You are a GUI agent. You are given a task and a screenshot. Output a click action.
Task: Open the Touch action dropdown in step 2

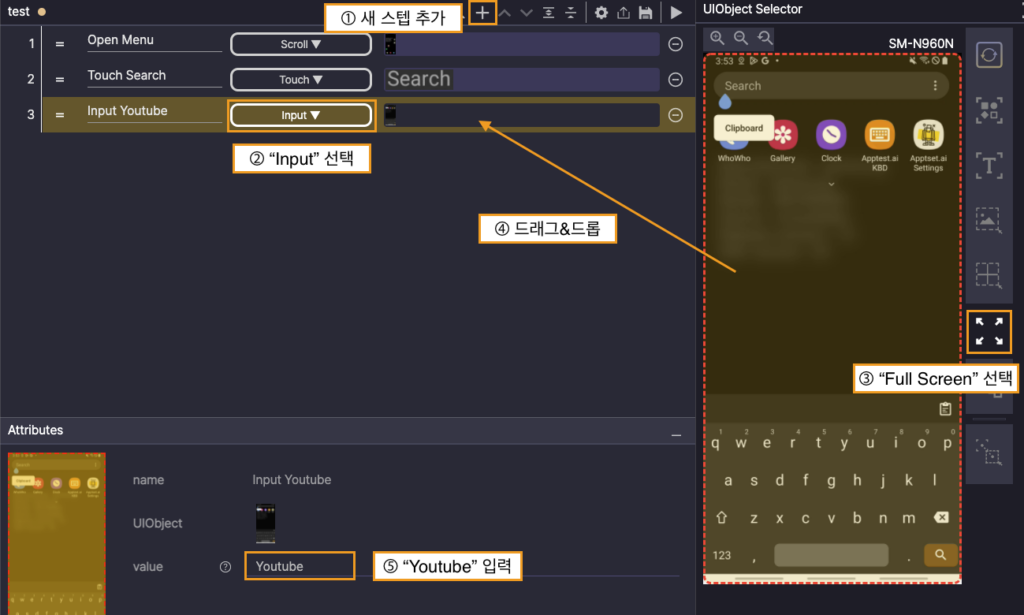tap(301, 80)
